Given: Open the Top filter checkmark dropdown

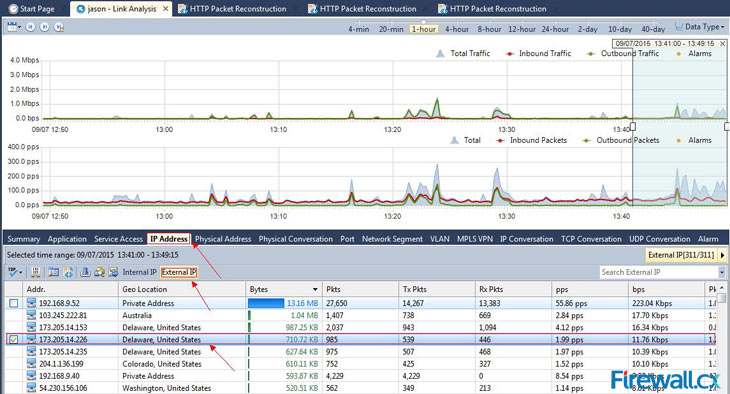Looking at the screenshot, I should pyautogui.click(x=15, y=272).
